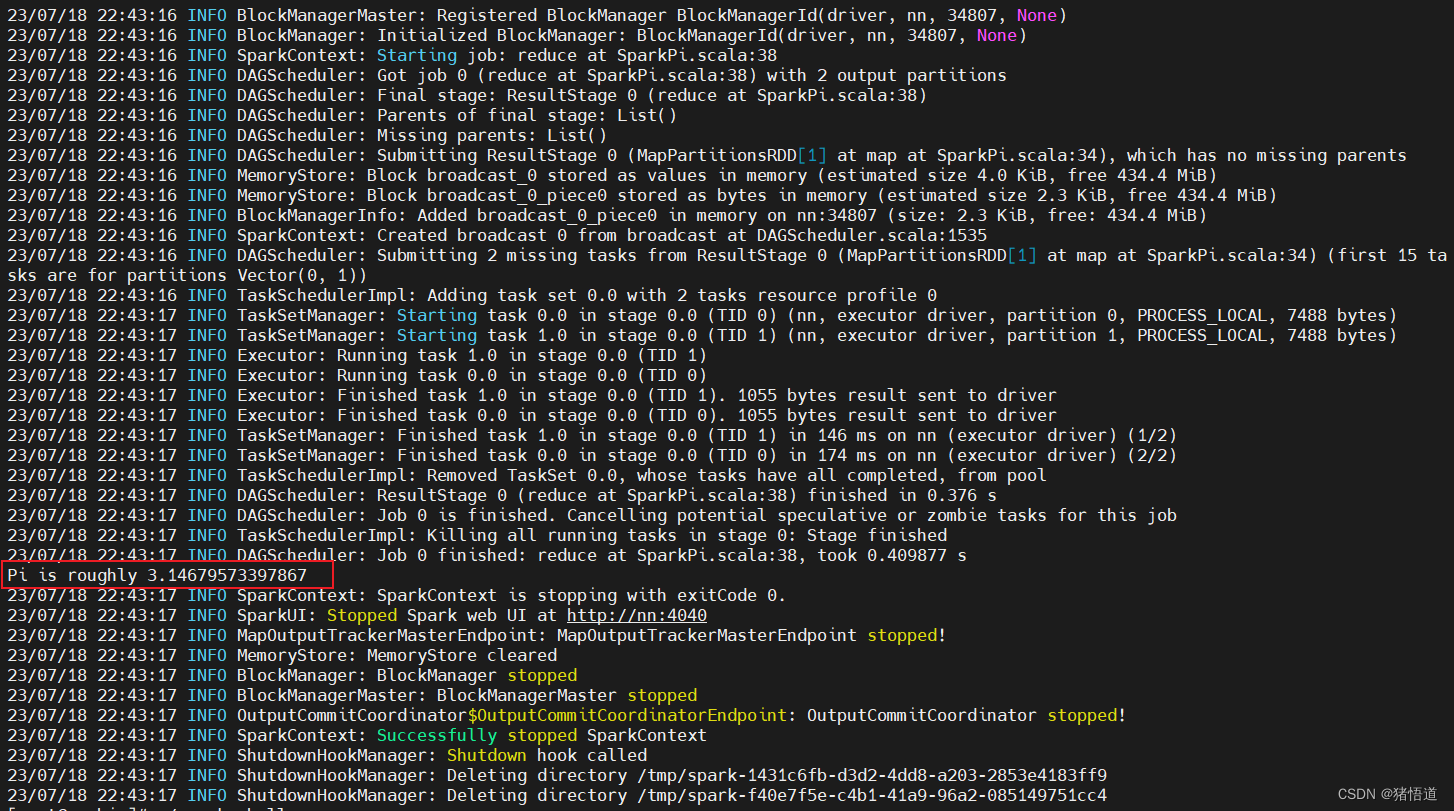Click 'Starting job: reduce at SparkPi.scala:38' text
The image size is (1454, 811).
[577, 55]
